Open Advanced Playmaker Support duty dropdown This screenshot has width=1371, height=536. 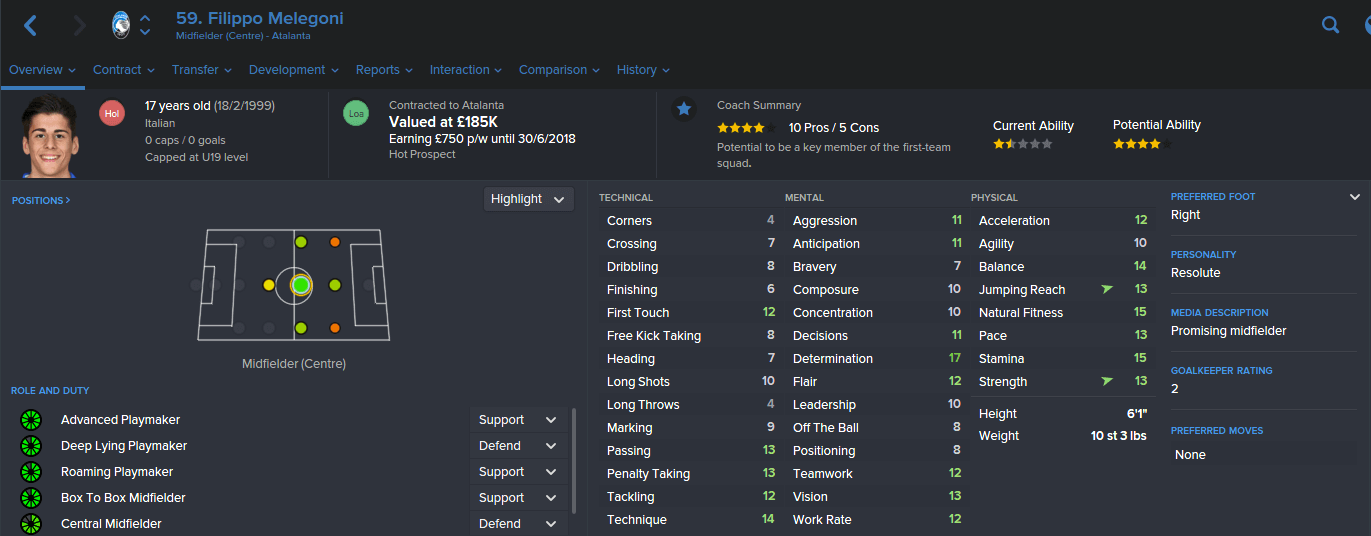click(519, 420)
